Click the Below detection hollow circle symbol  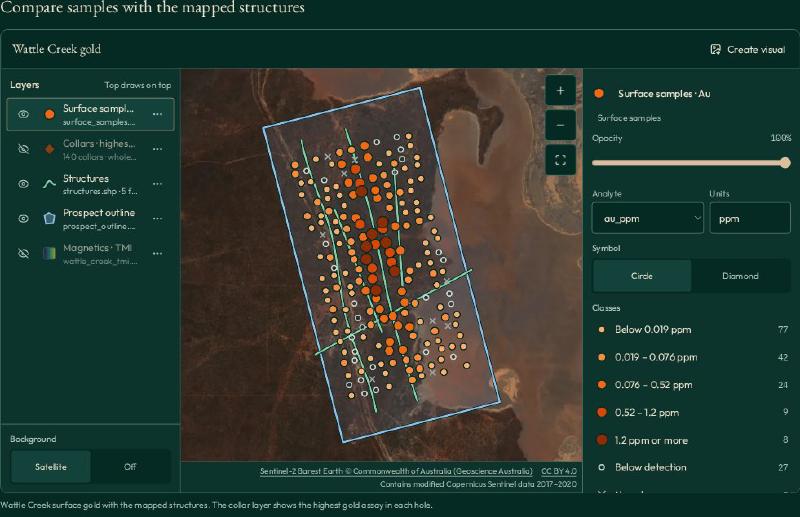[602, 467]
